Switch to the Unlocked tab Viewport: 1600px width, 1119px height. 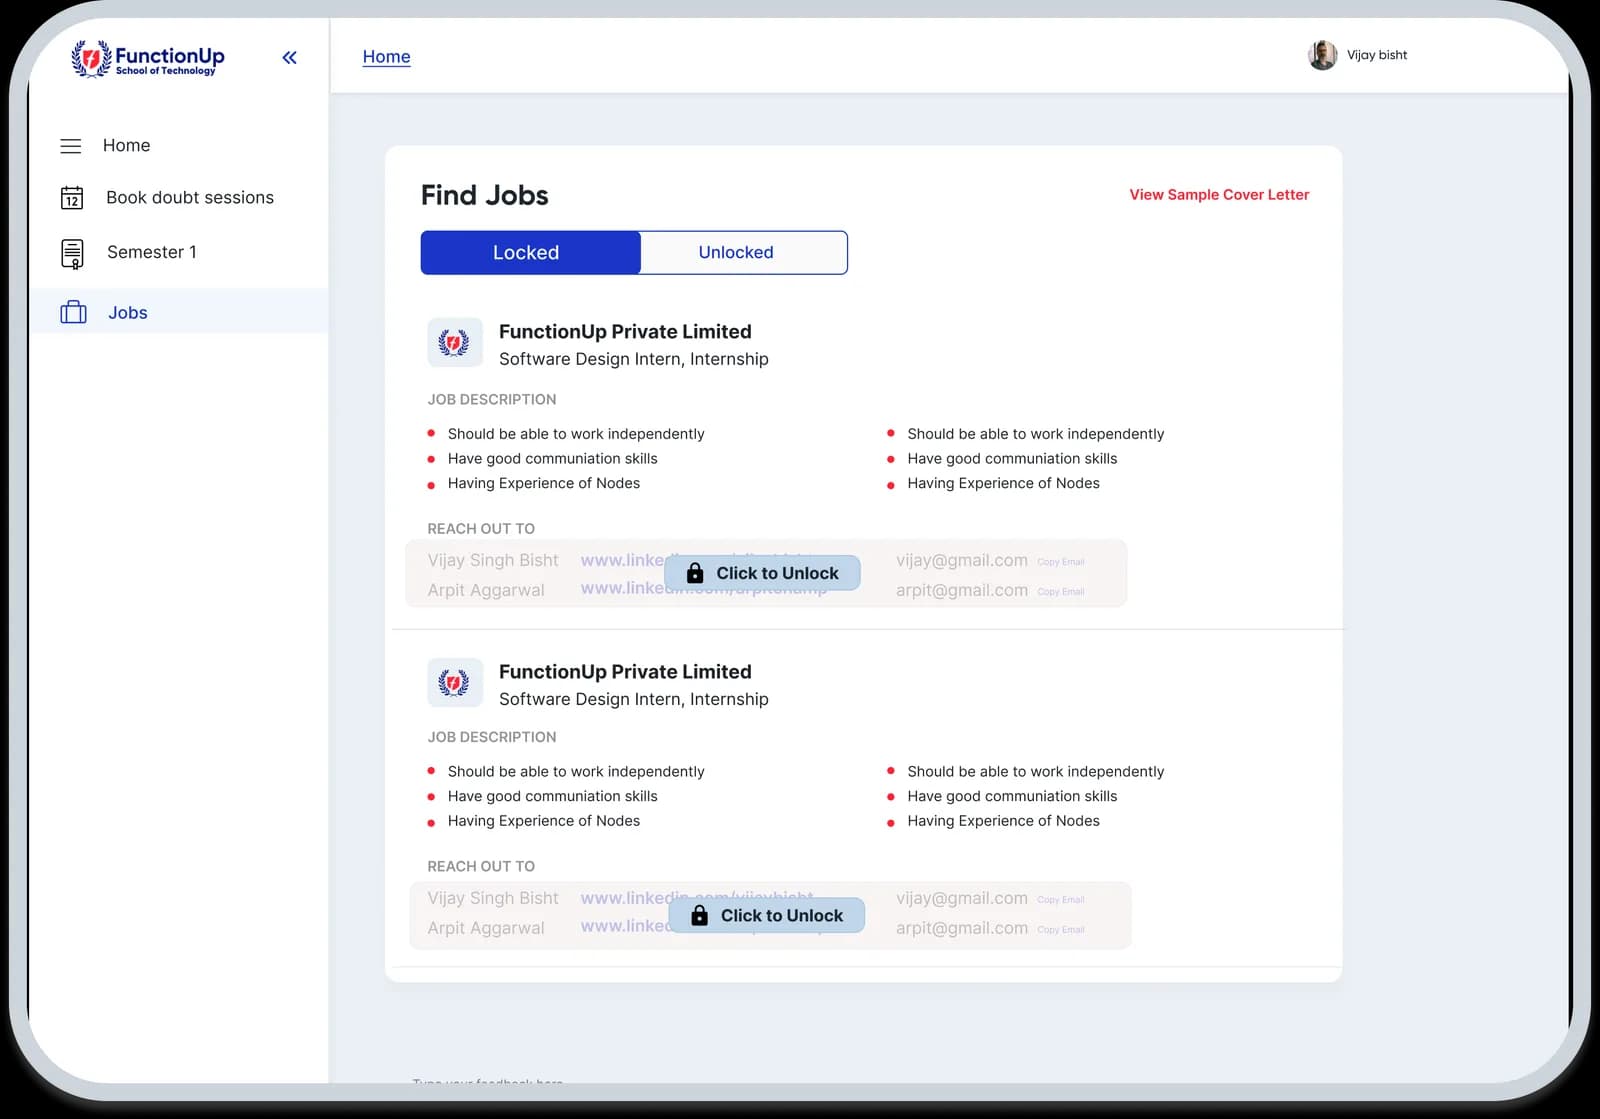tap(743, 253)
